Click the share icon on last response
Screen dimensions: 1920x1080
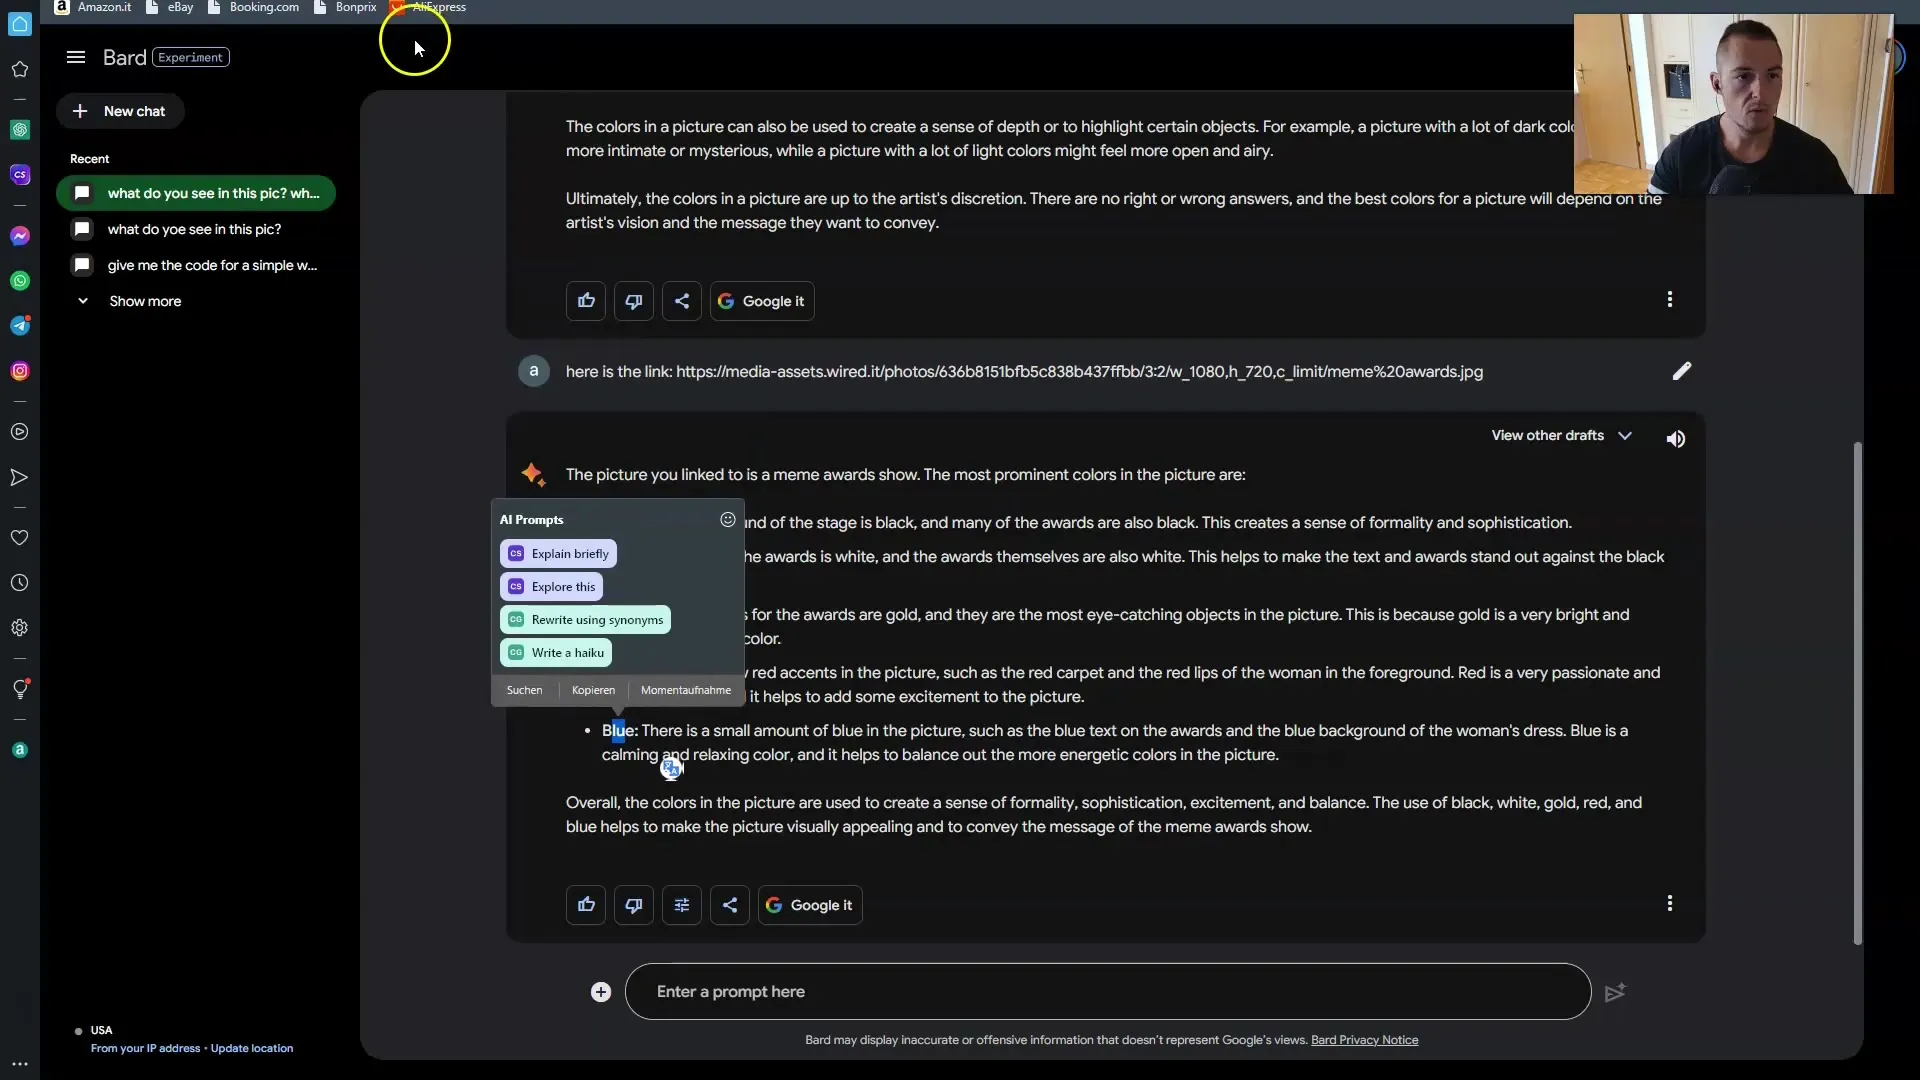tap(729, 903)
